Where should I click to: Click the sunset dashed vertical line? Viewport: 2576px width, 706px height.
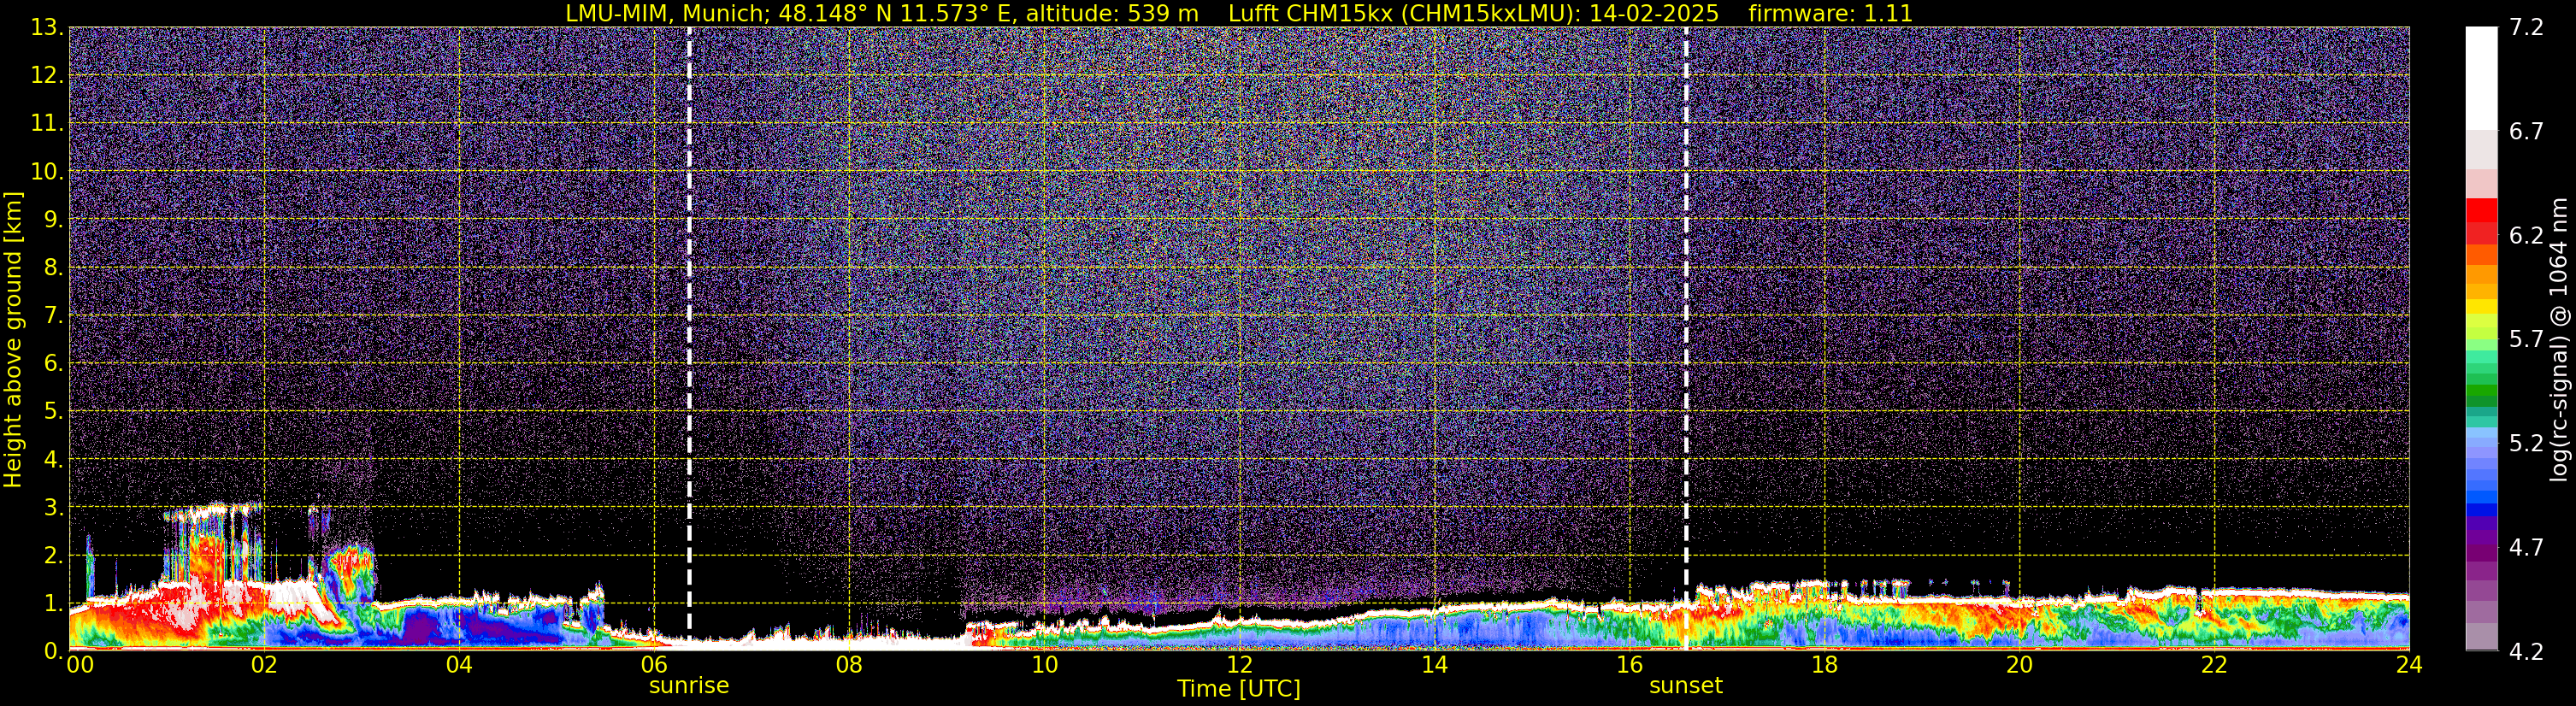(x=1686, y=338)
